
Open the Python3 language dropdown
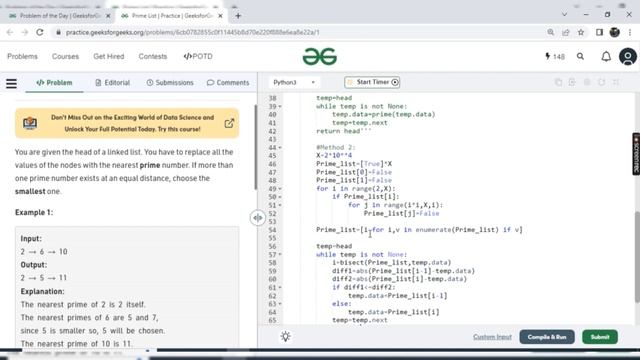294,82
